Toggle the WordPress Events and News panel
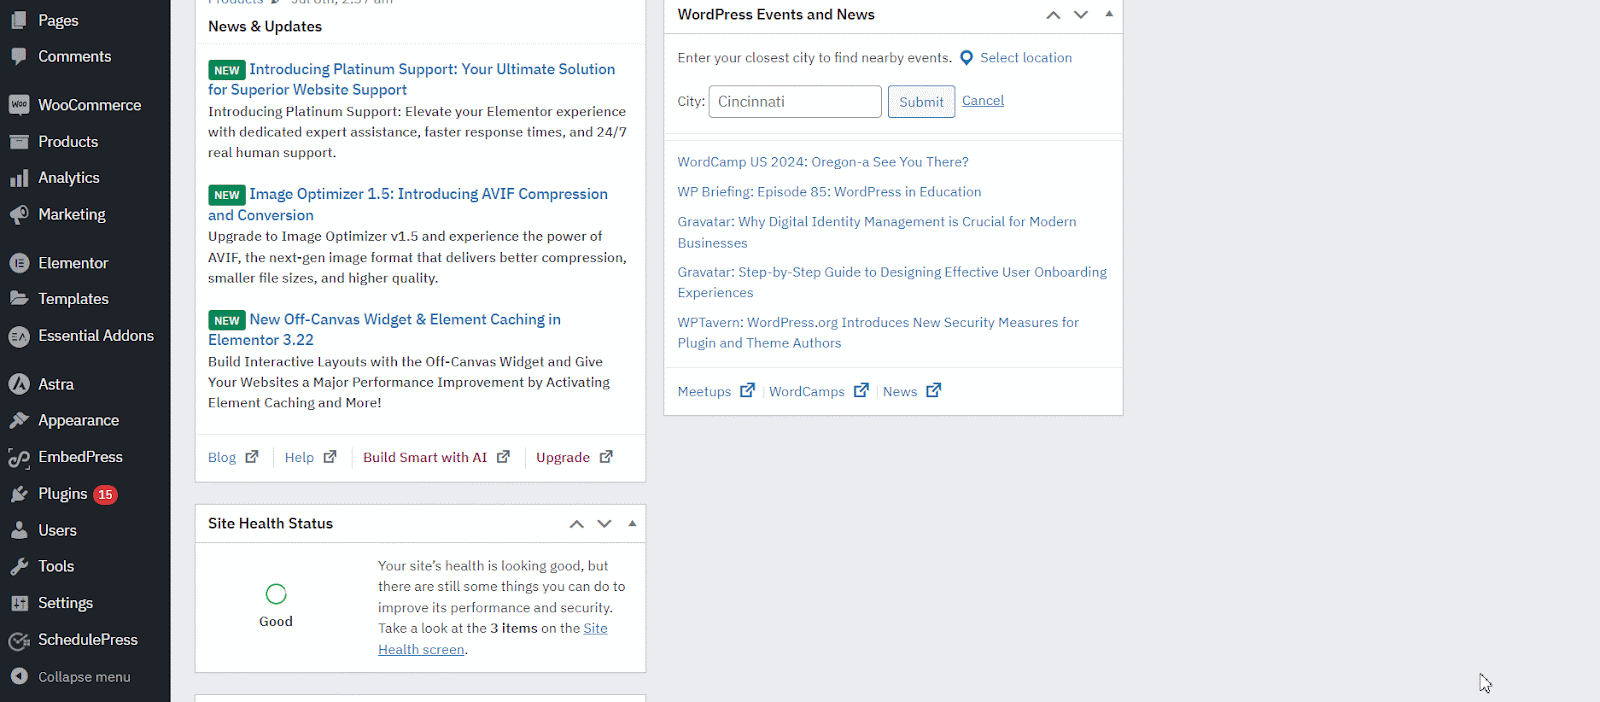This screenshot has width=1600, height=702. click(x=1109, y=14)
